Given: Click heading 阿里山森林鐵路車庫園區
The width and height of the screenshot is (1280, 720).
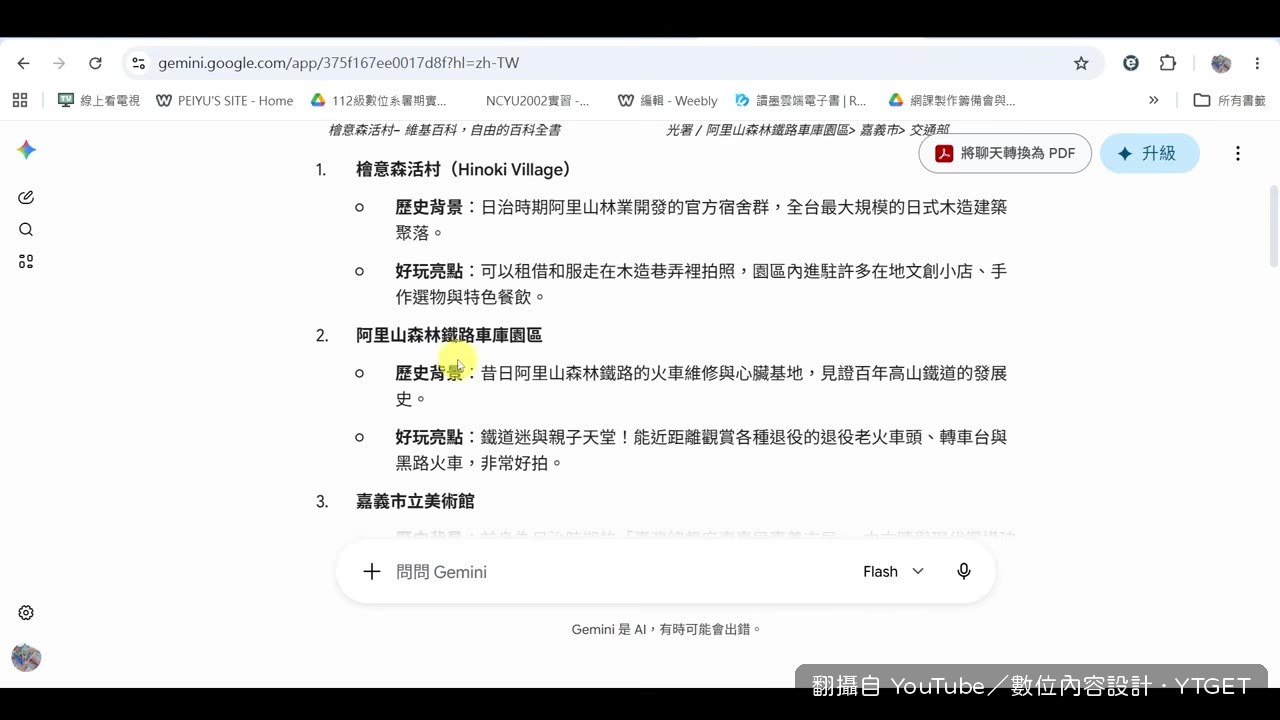Looking at the screenshot, I should click(449, 335).
